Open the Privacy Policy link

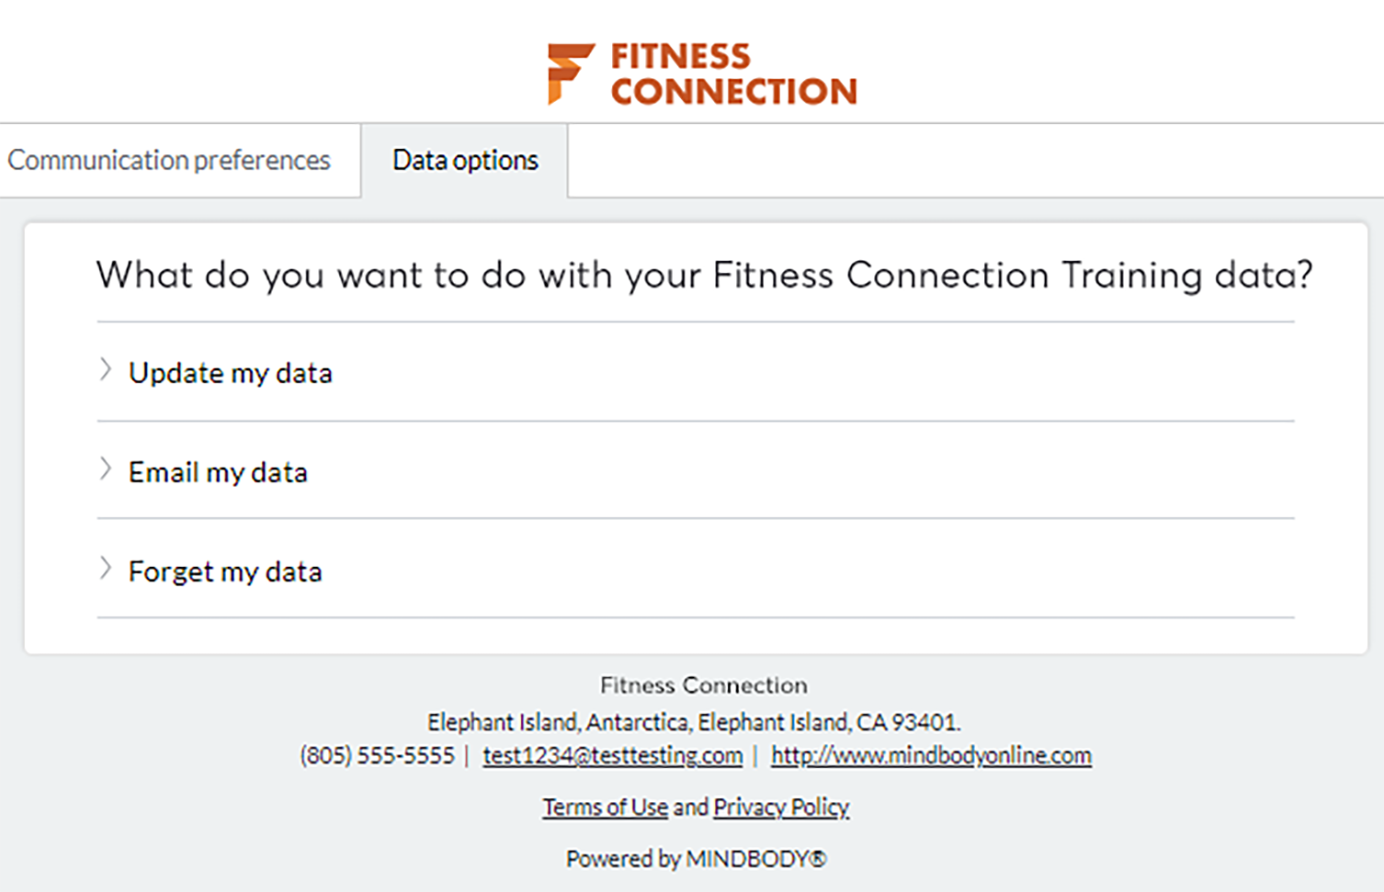781,807
